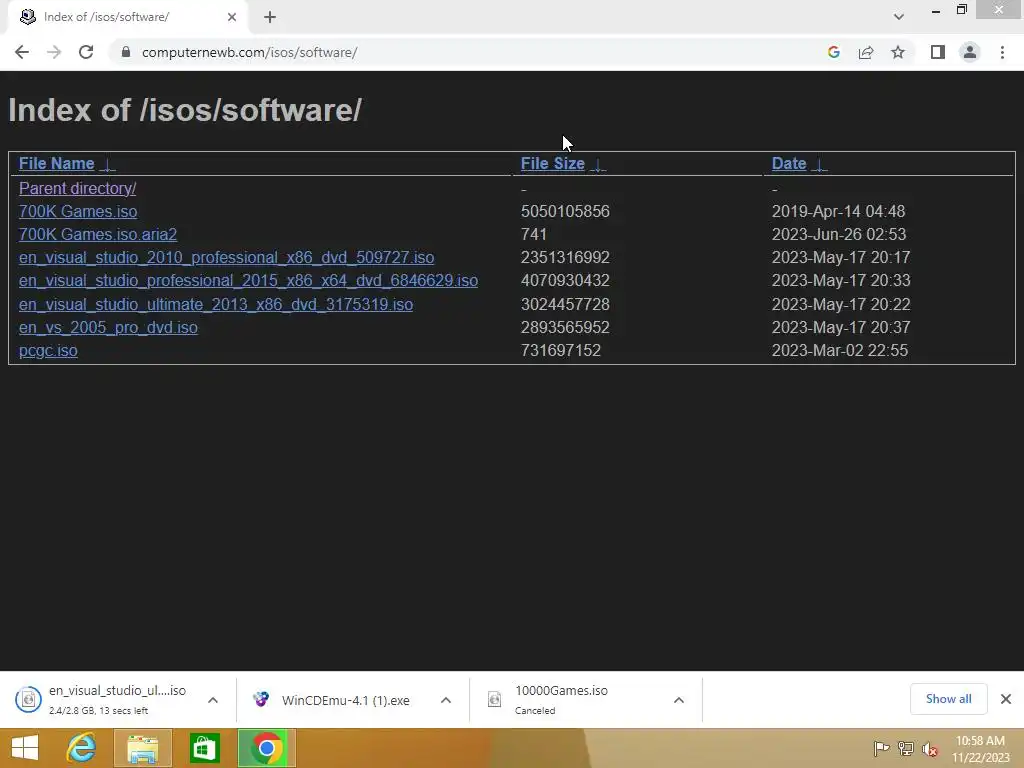Sort listing by File Size
The width and height of the screenshot is (1024, 768).
(552, 163)
